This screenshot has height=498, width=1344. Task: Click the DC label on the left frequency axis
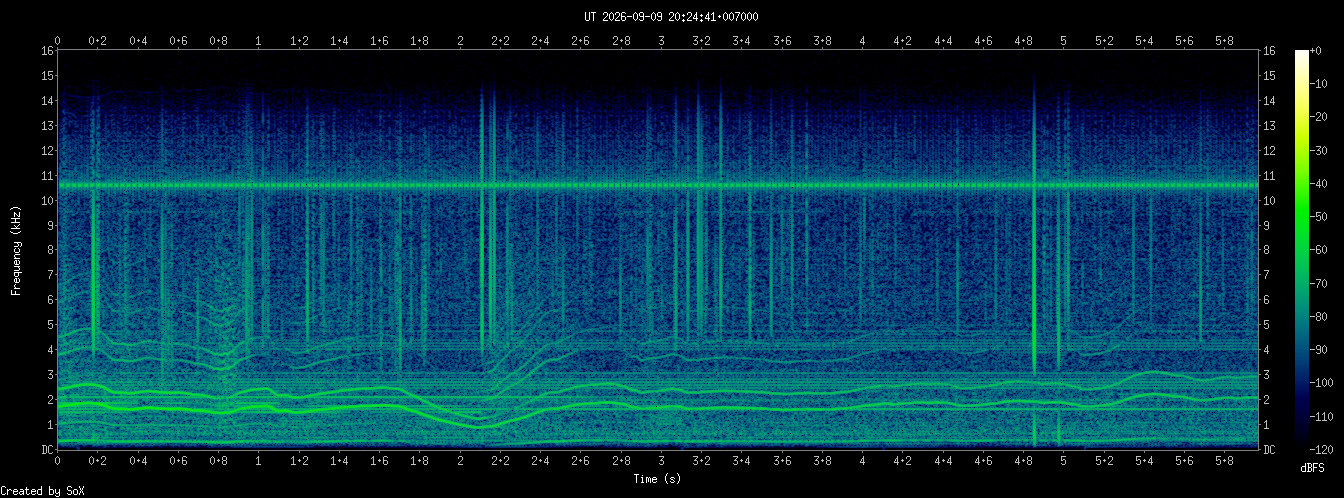(x=47, y=449)
